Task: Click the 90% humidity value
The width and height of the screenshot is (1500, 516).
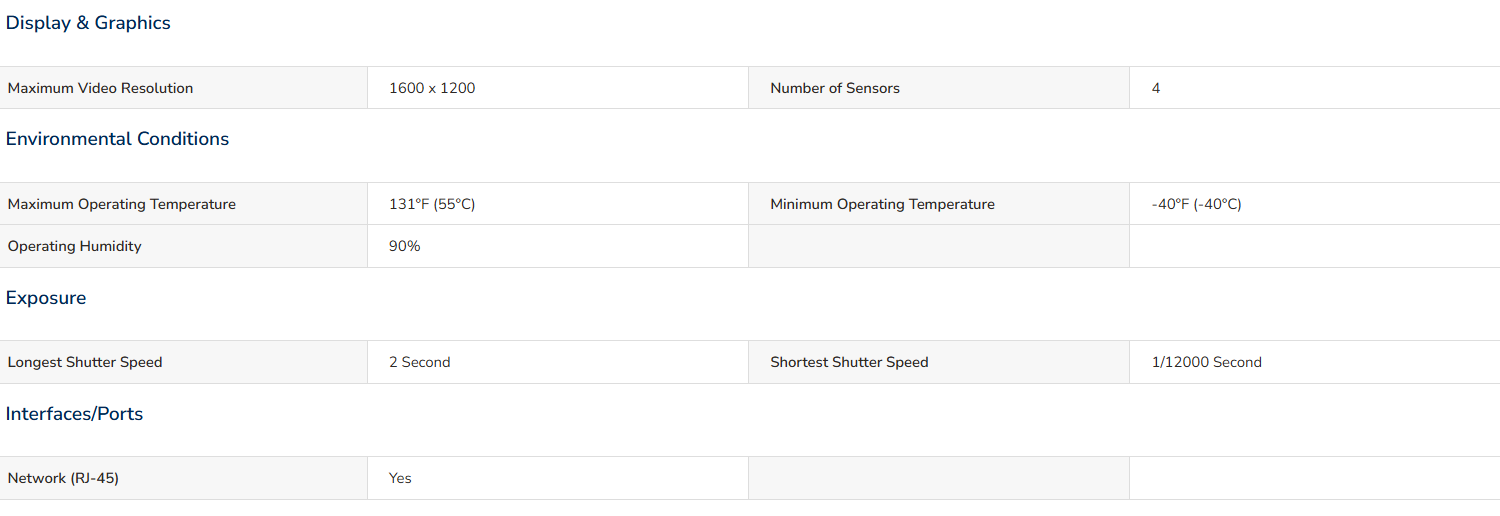Action: [405, 246]
